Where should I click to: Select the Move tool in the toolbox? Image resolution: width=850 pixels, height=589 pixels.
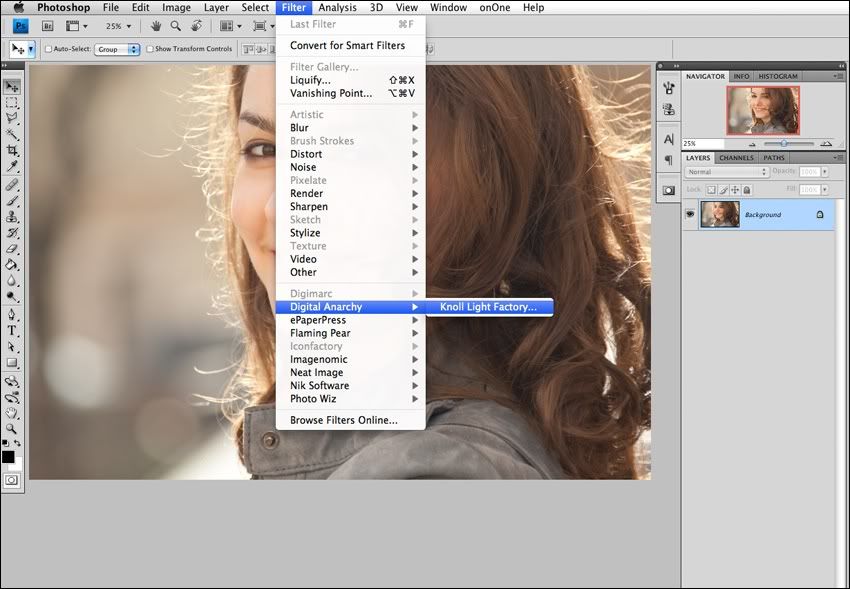[12, 87]
